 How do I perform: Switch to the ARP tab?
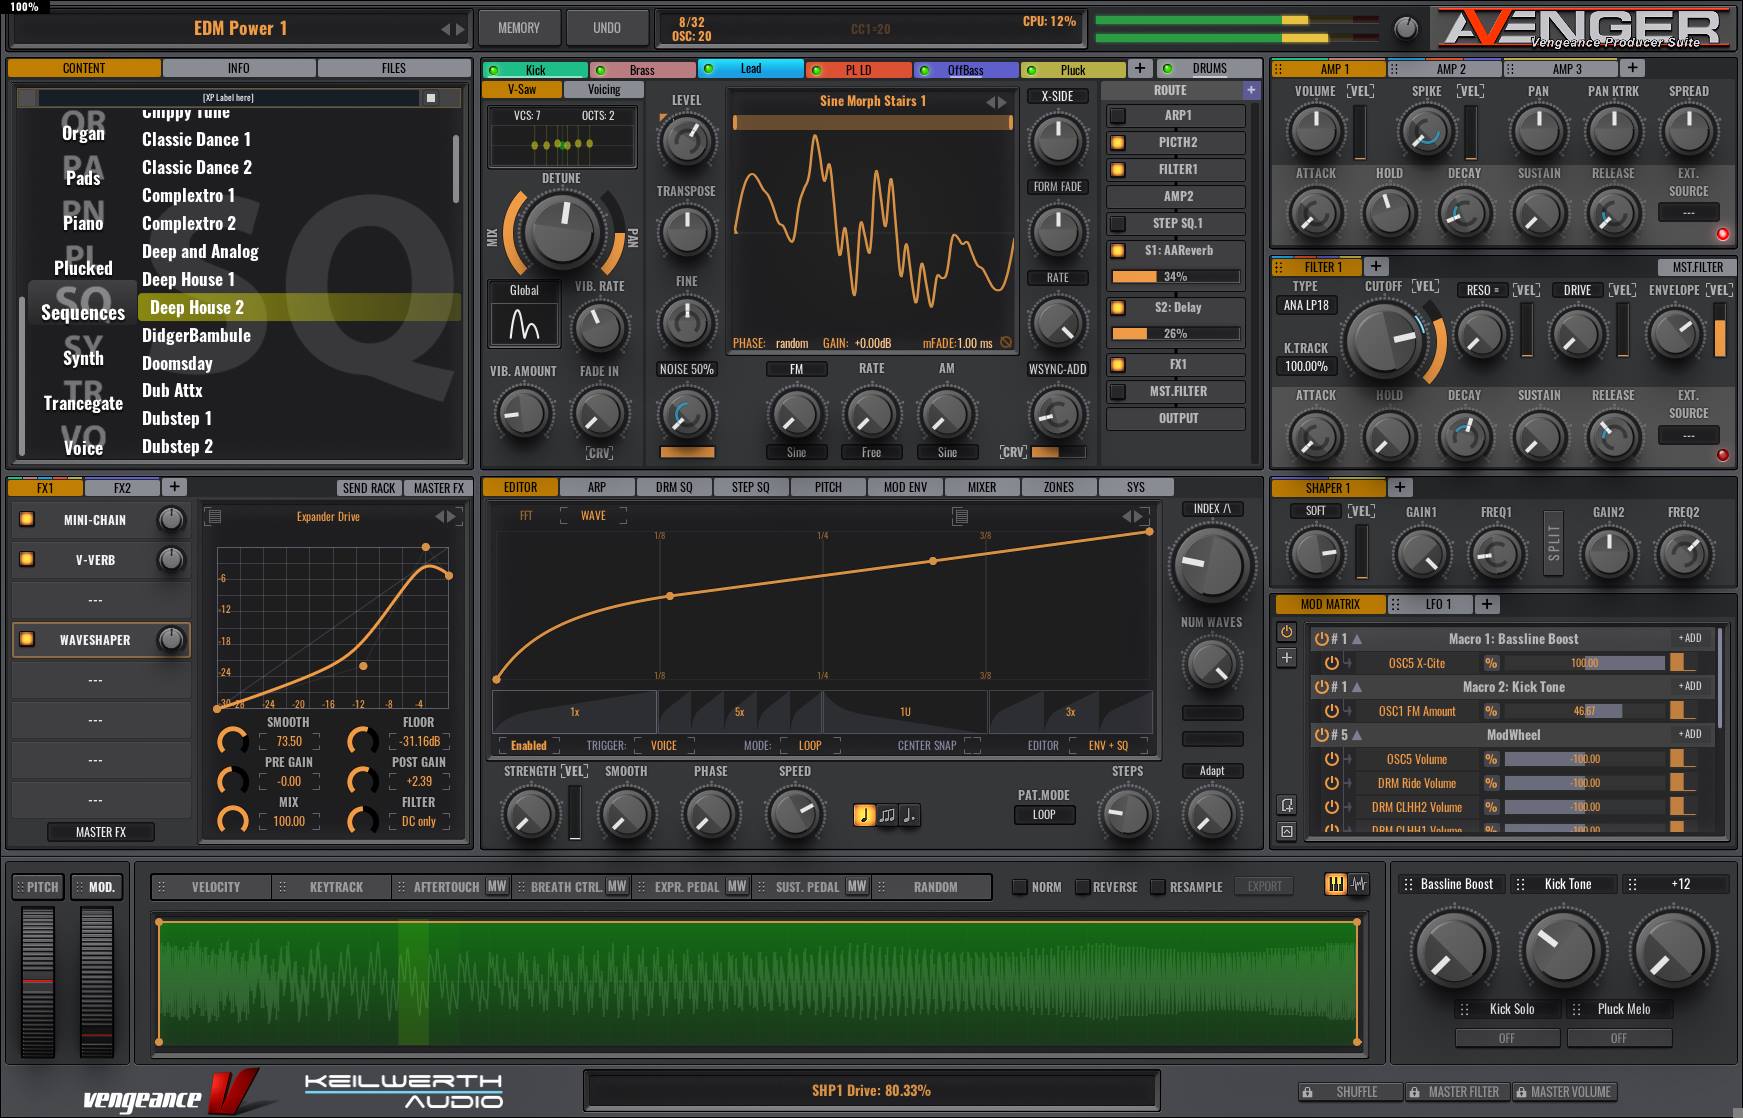point(597,487)
